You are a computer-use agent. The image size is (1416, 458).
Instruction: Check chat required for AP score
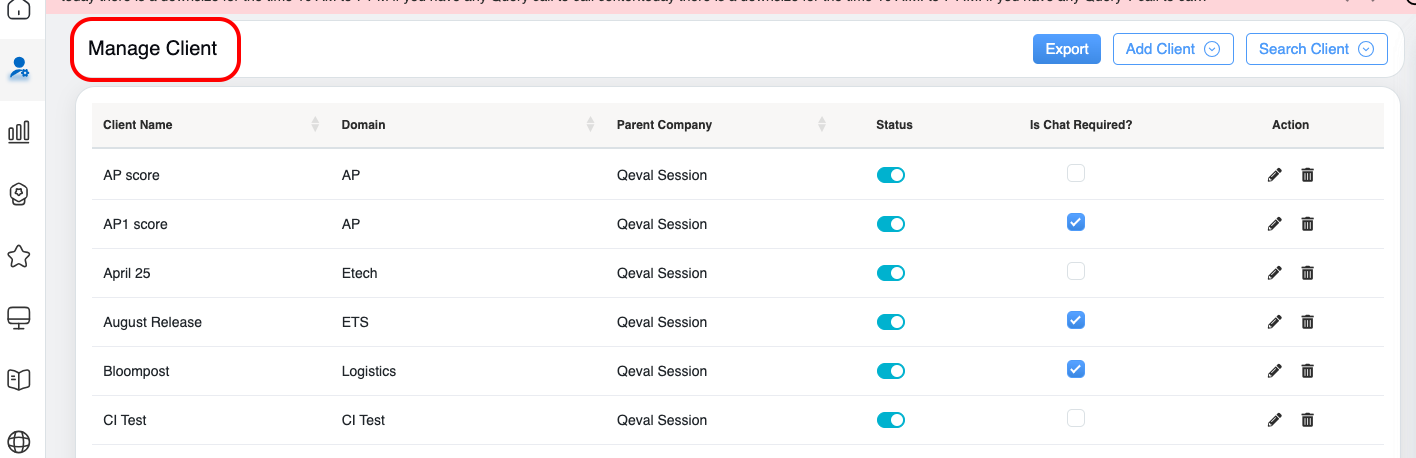coord(1076,174)
